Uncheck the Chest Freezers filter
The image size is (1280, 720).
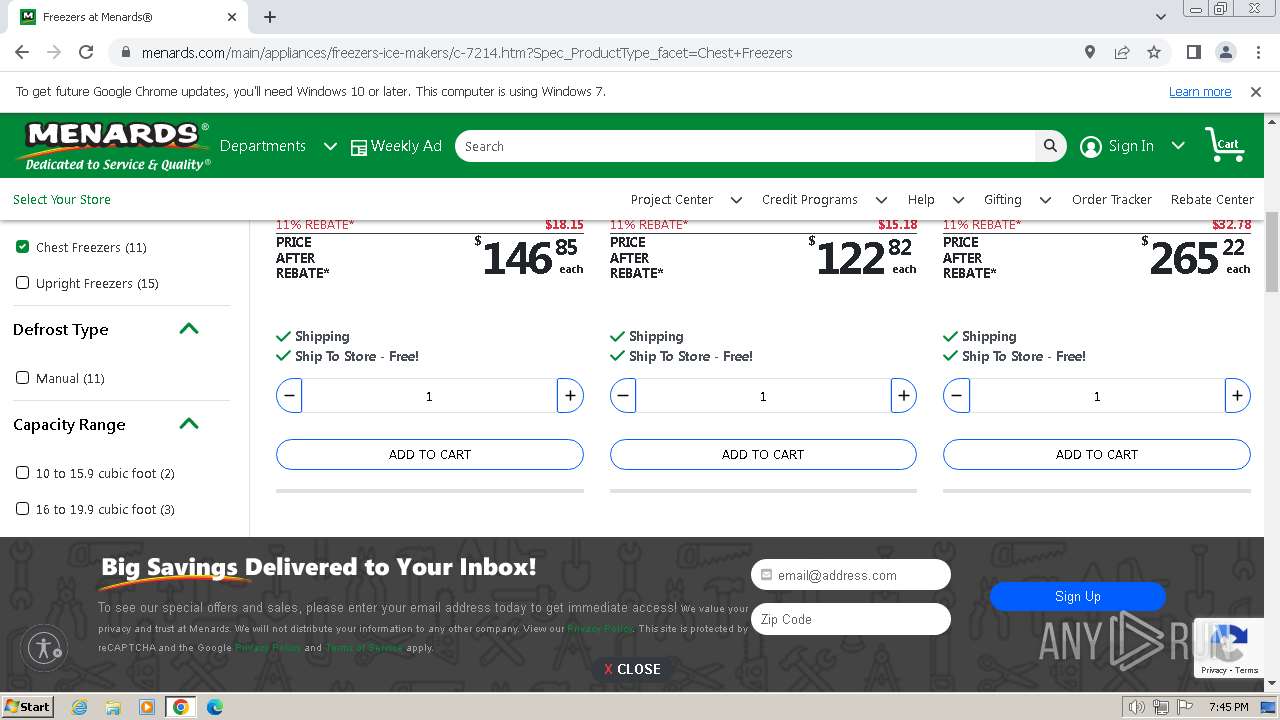(22, 247)
